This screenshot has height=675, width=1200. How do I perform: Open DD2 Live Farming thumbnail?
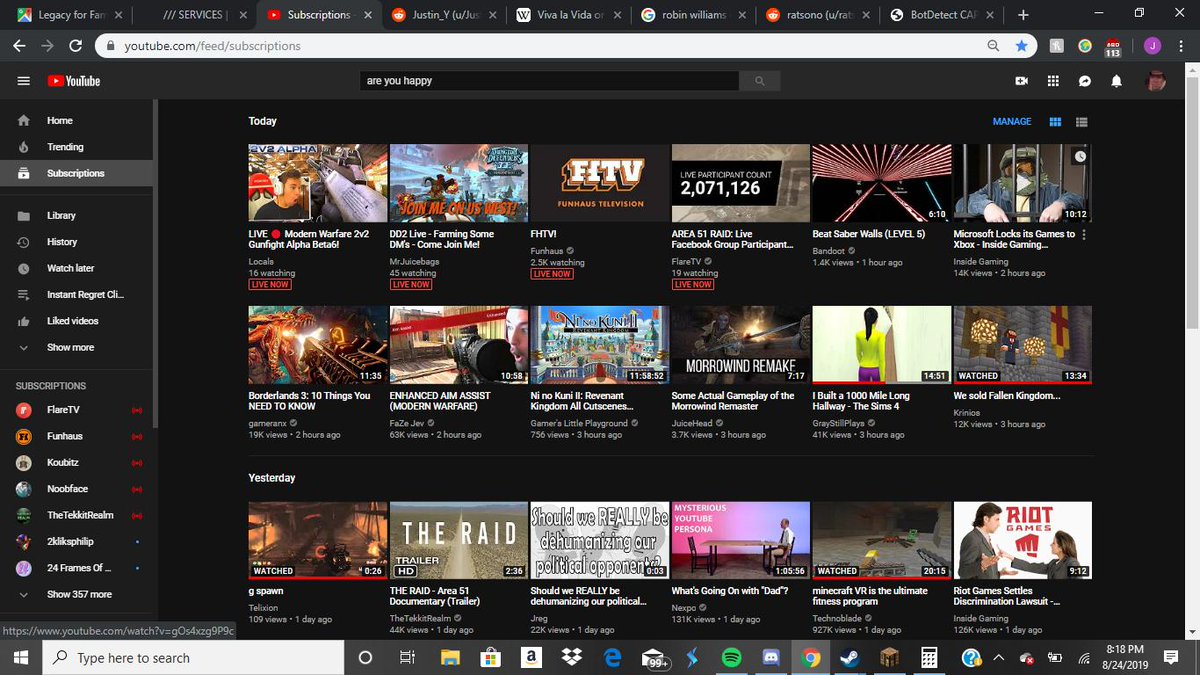point(459,183)
